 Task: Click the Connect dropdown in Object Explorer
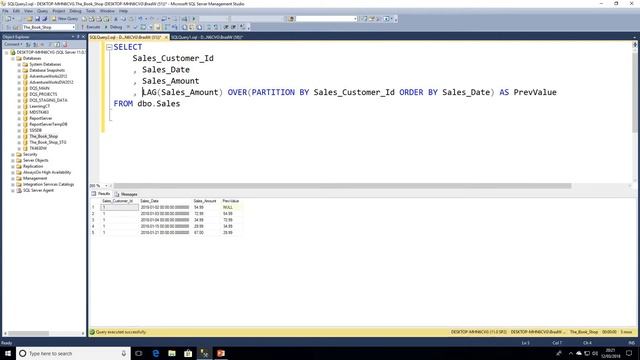13,44
